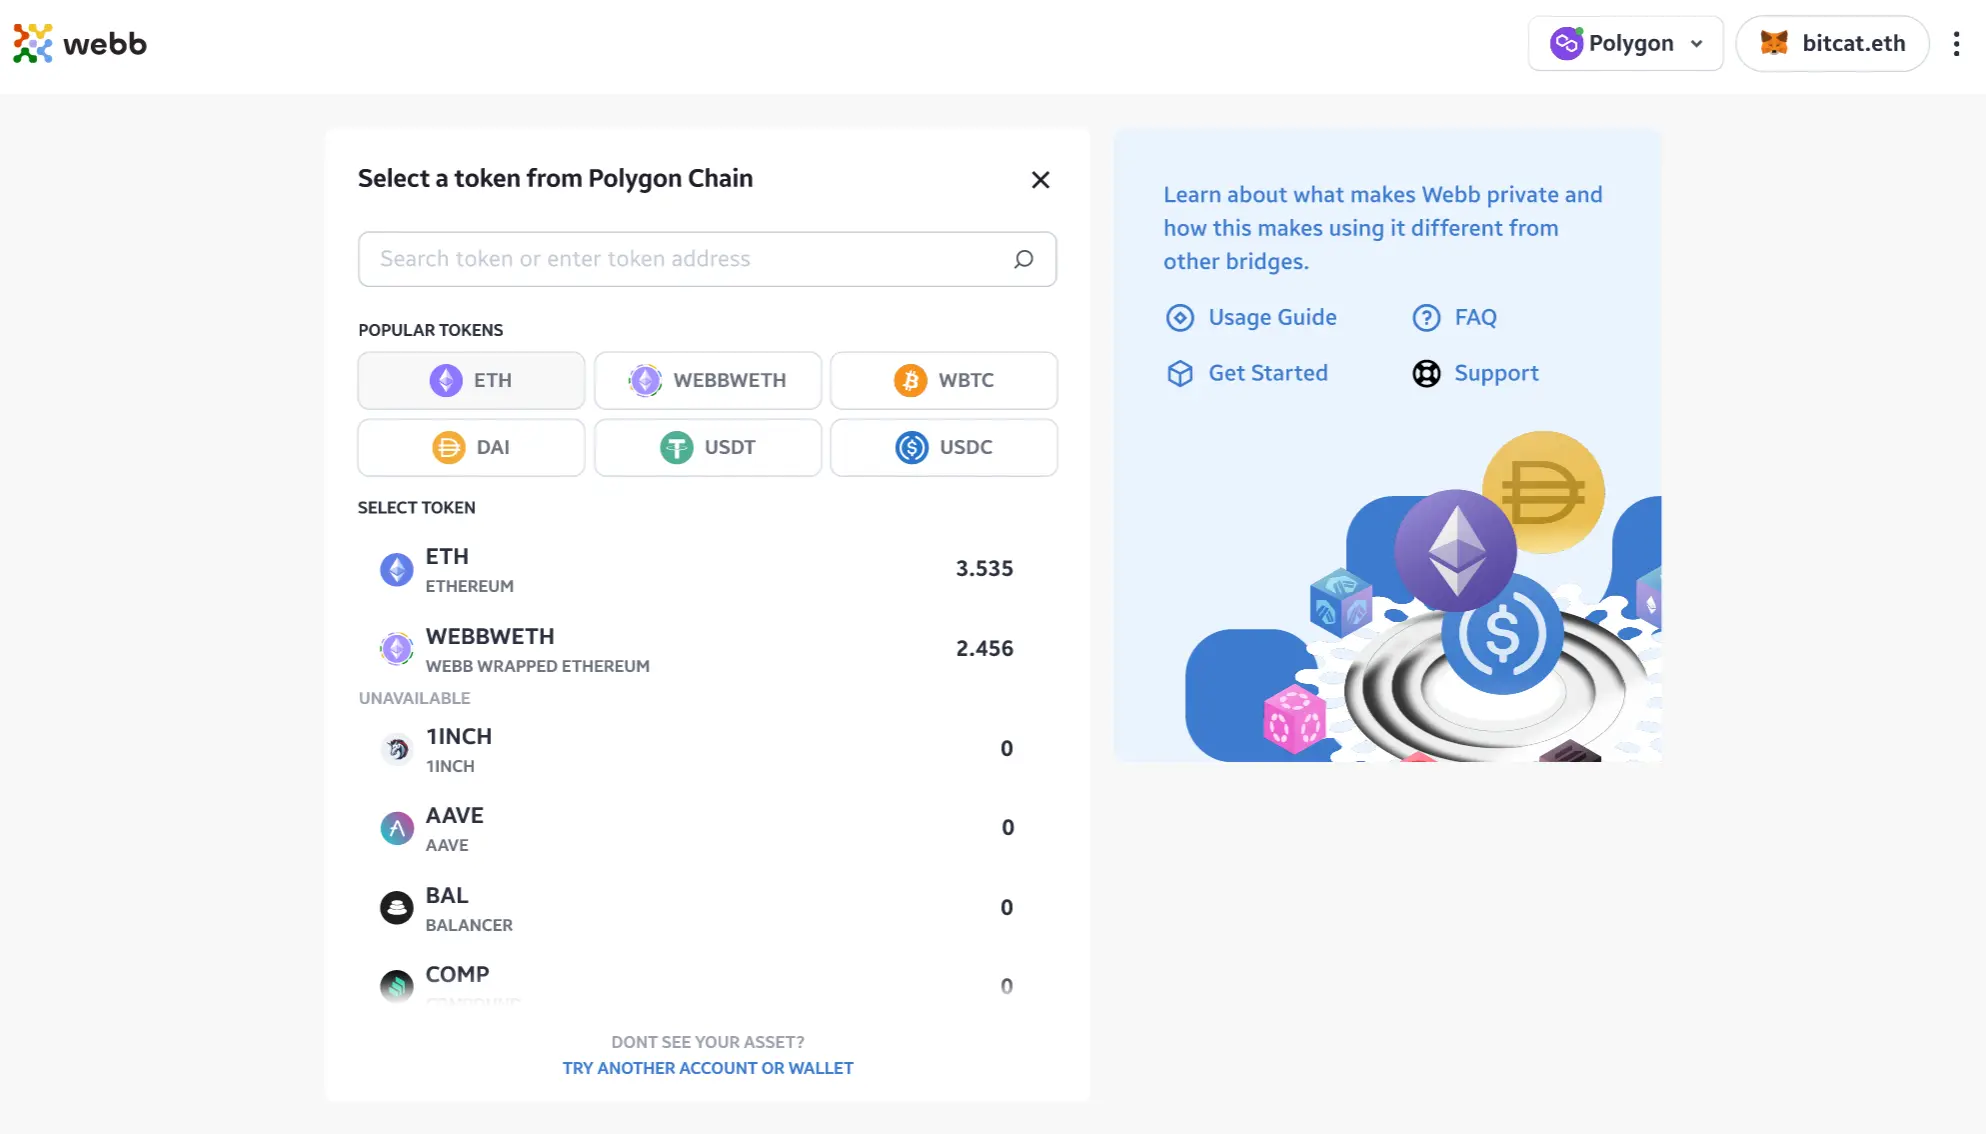
Task: Open the Get Started link
Action: (1246, 373)
